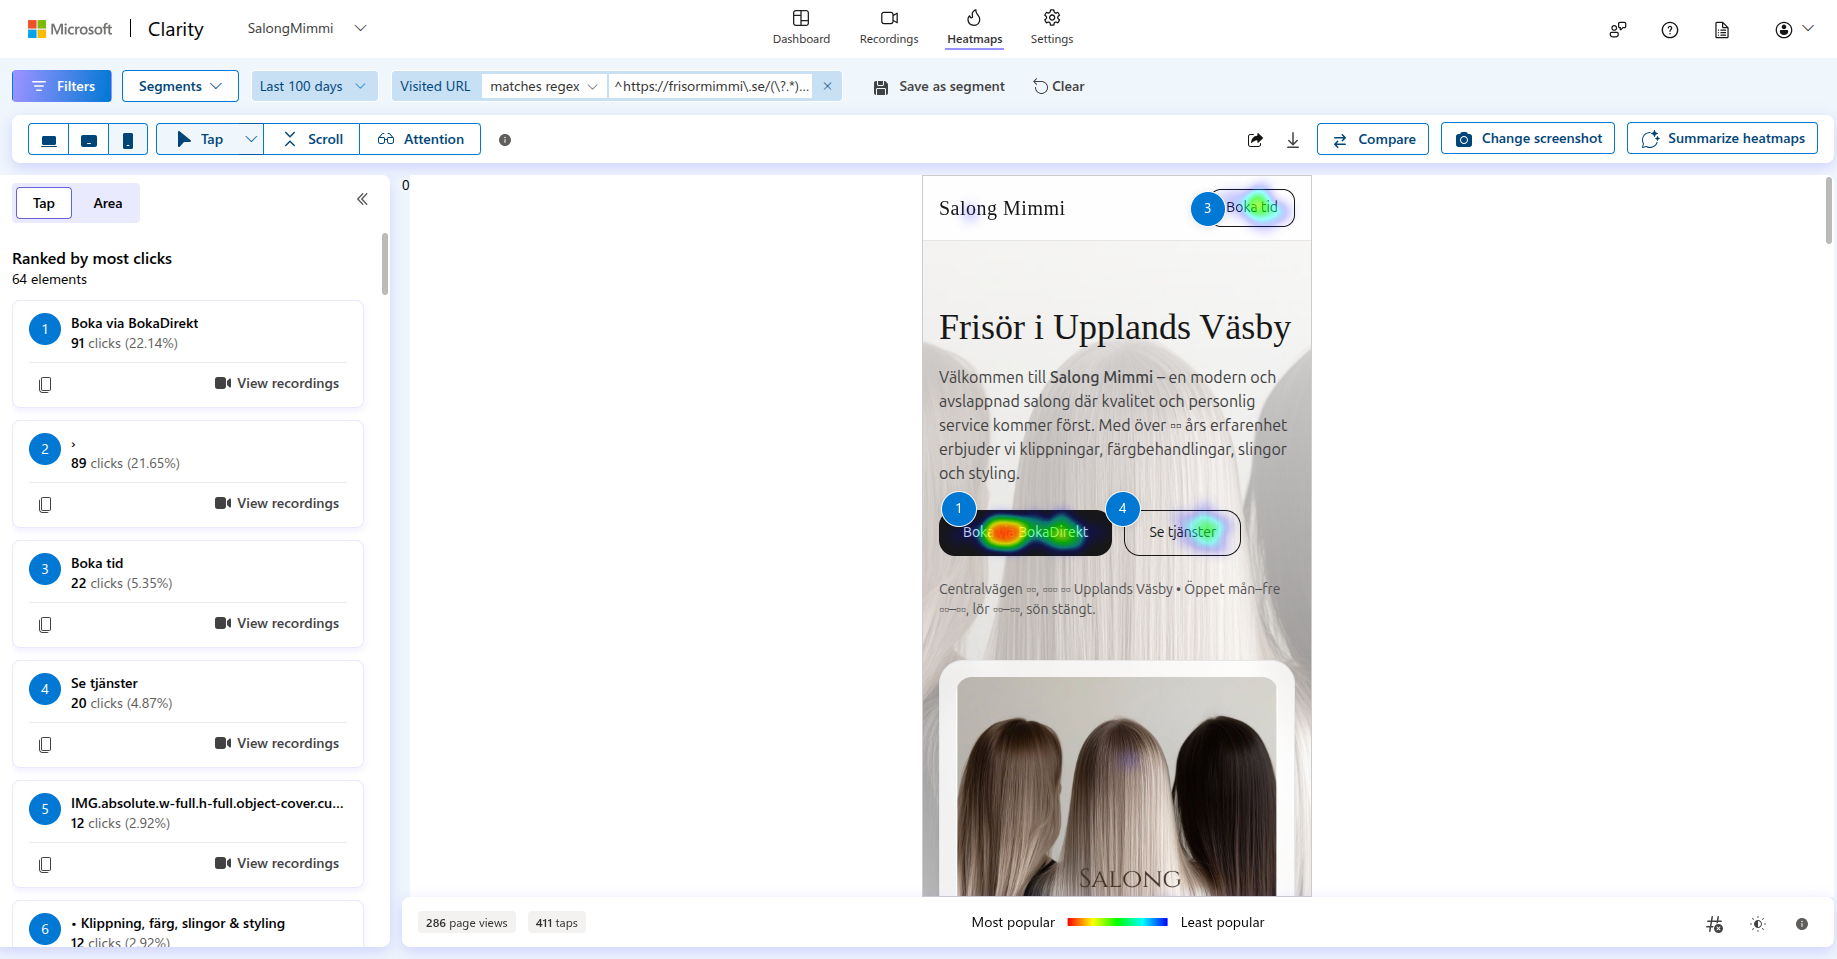Open the Settings tab
The width and height of the screenshot is (1837, 959).
coord(1052,28)
